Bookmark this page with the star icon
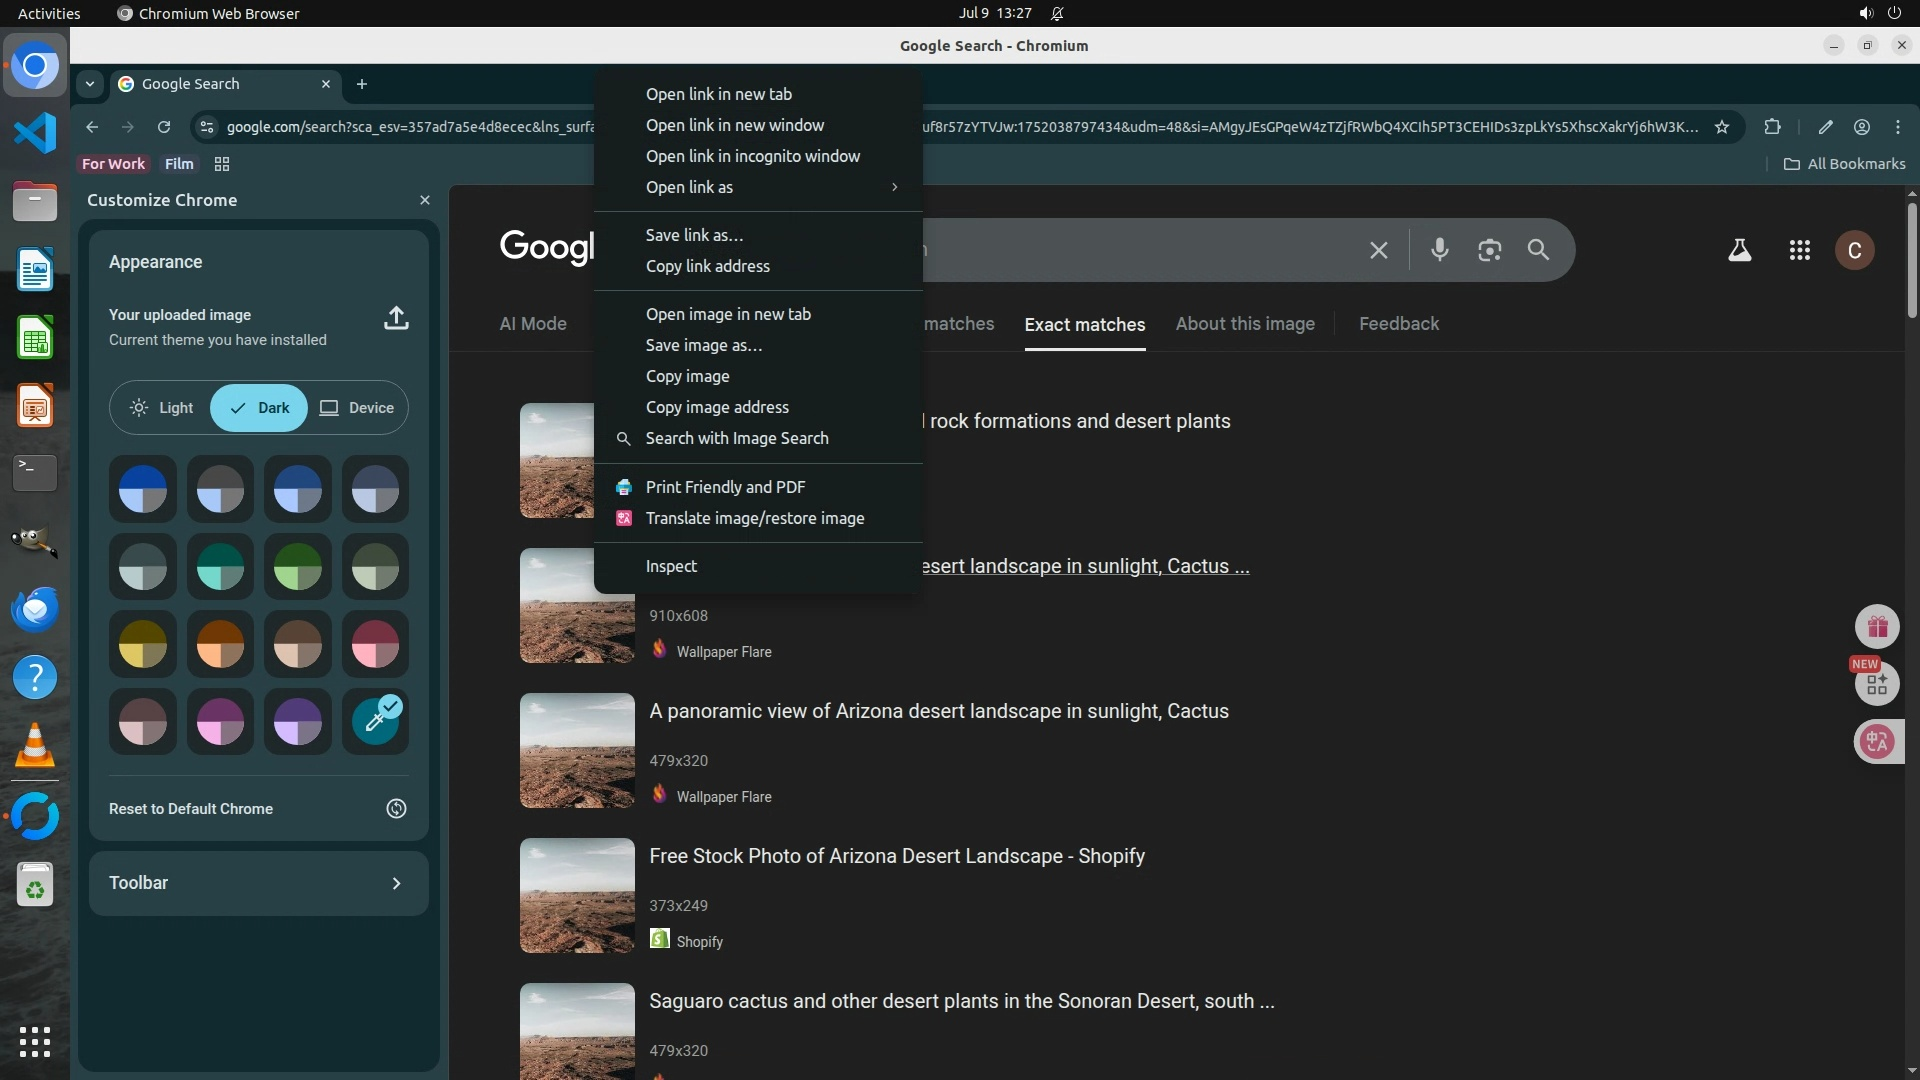Screen dimensions: 1920x1080 coord(1721,127)
